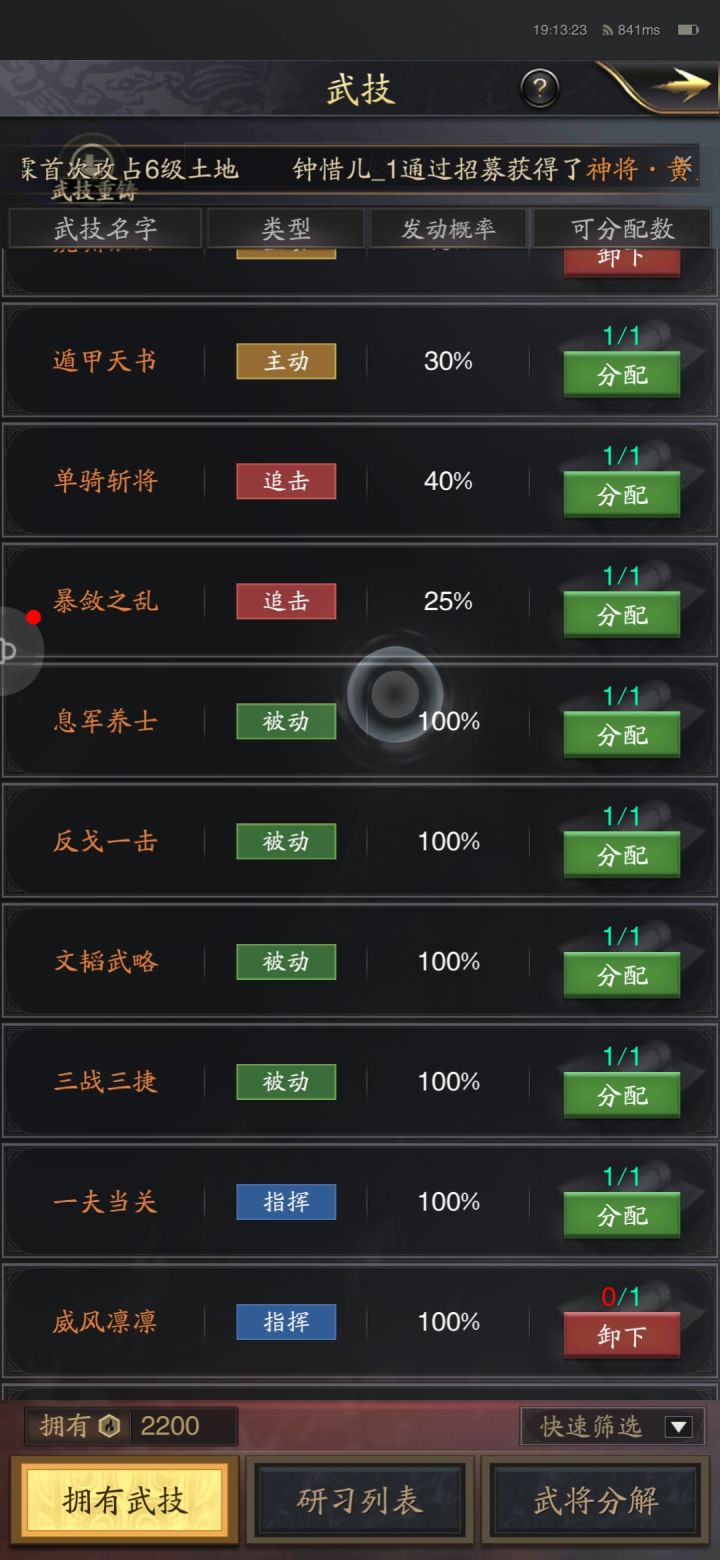Viewport: 720px width, 1560px height.
Task: Switch to the 研习列表 tab
Action: pyautogui.click(x=360, y=1499)
